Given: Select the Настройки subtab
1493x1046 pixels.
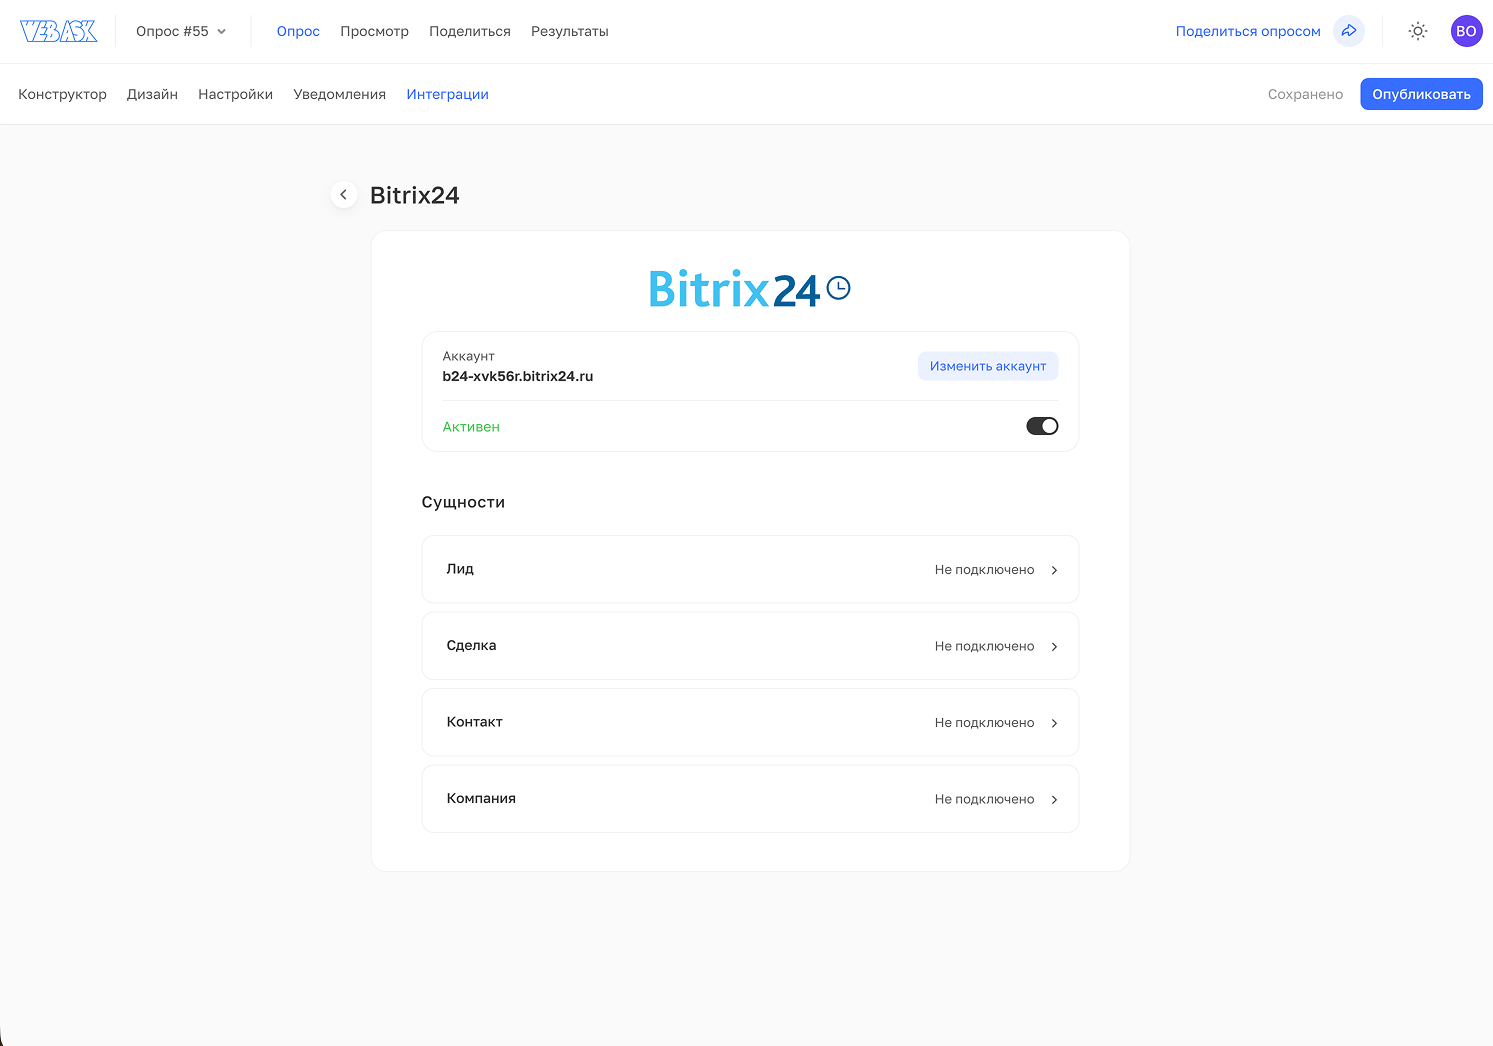Looking at the screenshot, I should coord(235,94).
